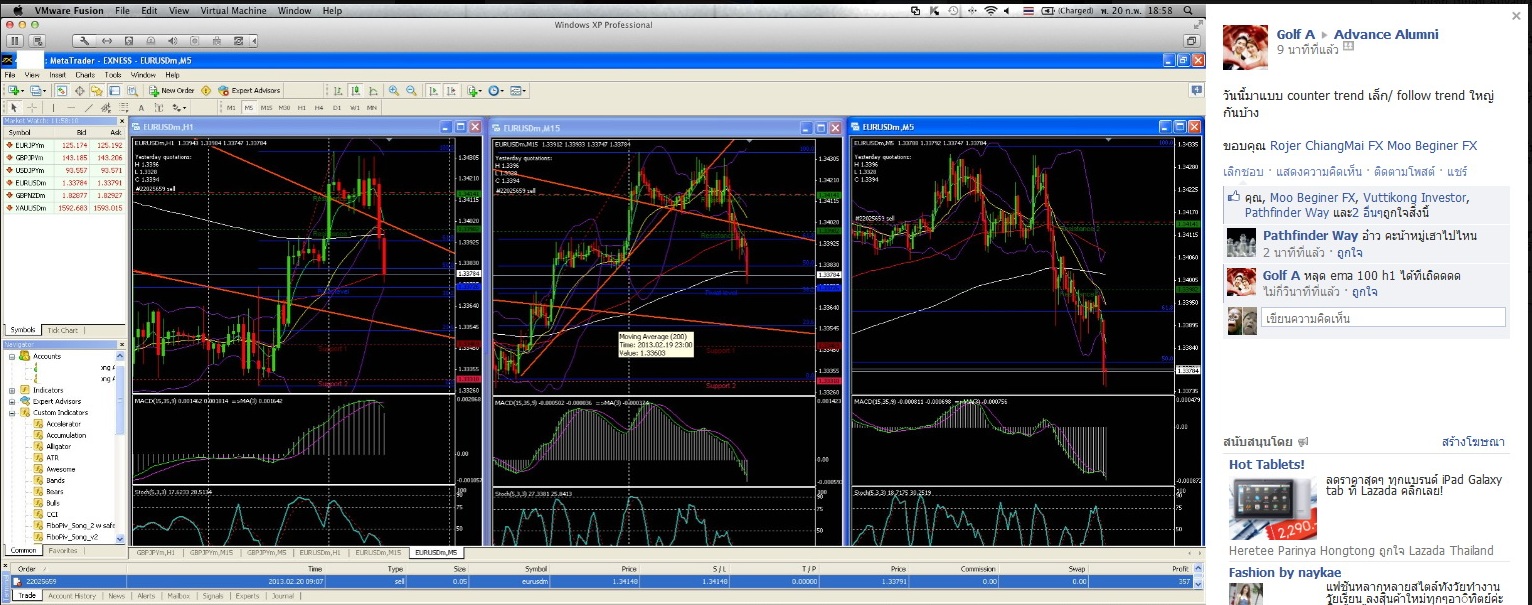This screenshot has height=605, width=1532.
Task: Toggle the Navigator star-folder icon
Action: (96, 90)
